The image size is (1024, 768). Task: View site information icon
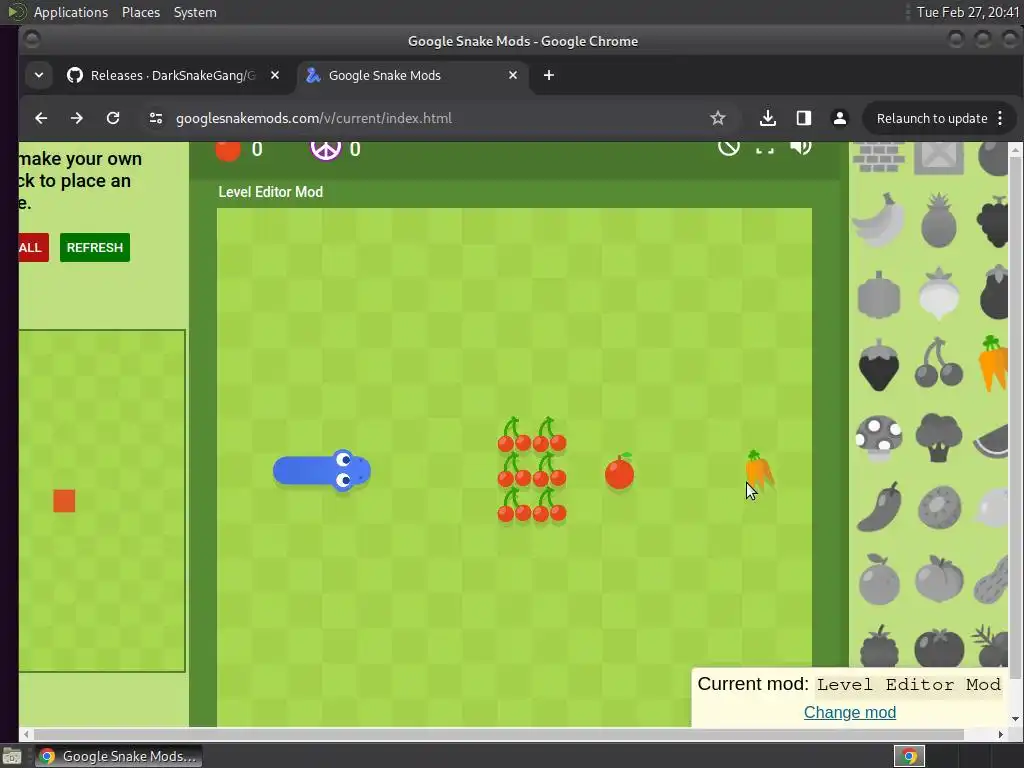pos(155,118)
